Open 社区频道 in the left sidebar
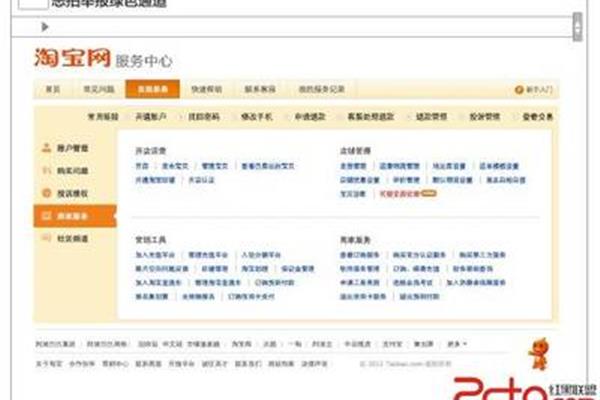This screenshot has width=600, height=400. point(72,239)
